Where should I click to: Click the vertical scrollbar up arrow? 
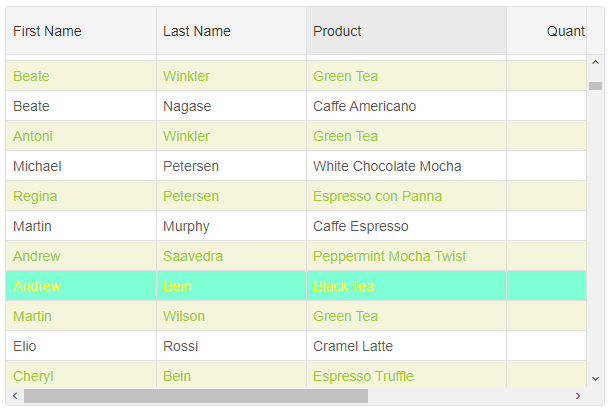click(x=595, y=63)
